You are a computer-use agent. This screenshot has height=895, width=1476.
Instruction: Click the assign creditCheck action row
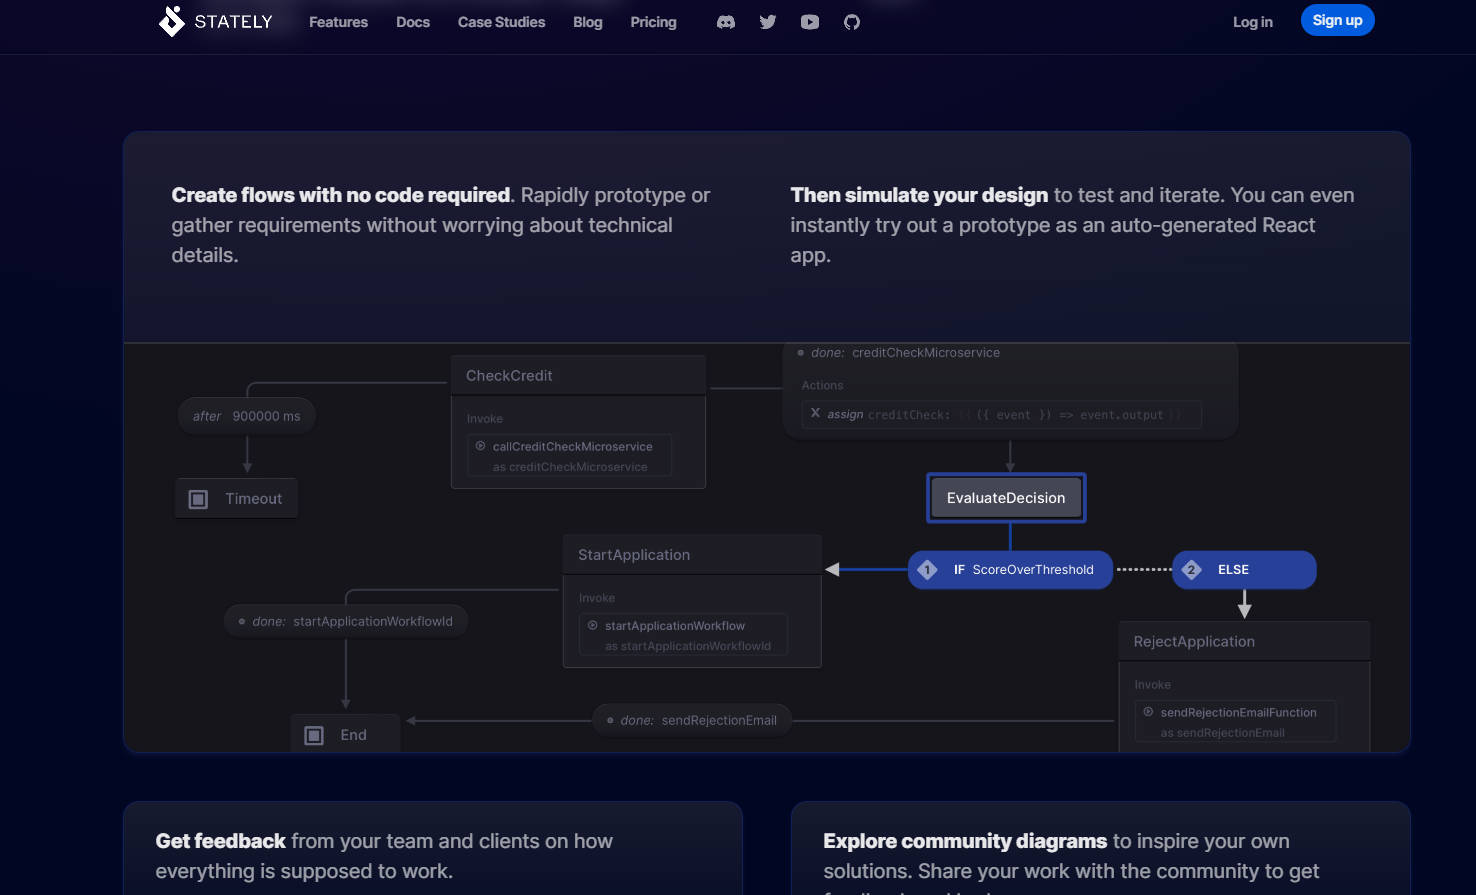coord(1001,414)
